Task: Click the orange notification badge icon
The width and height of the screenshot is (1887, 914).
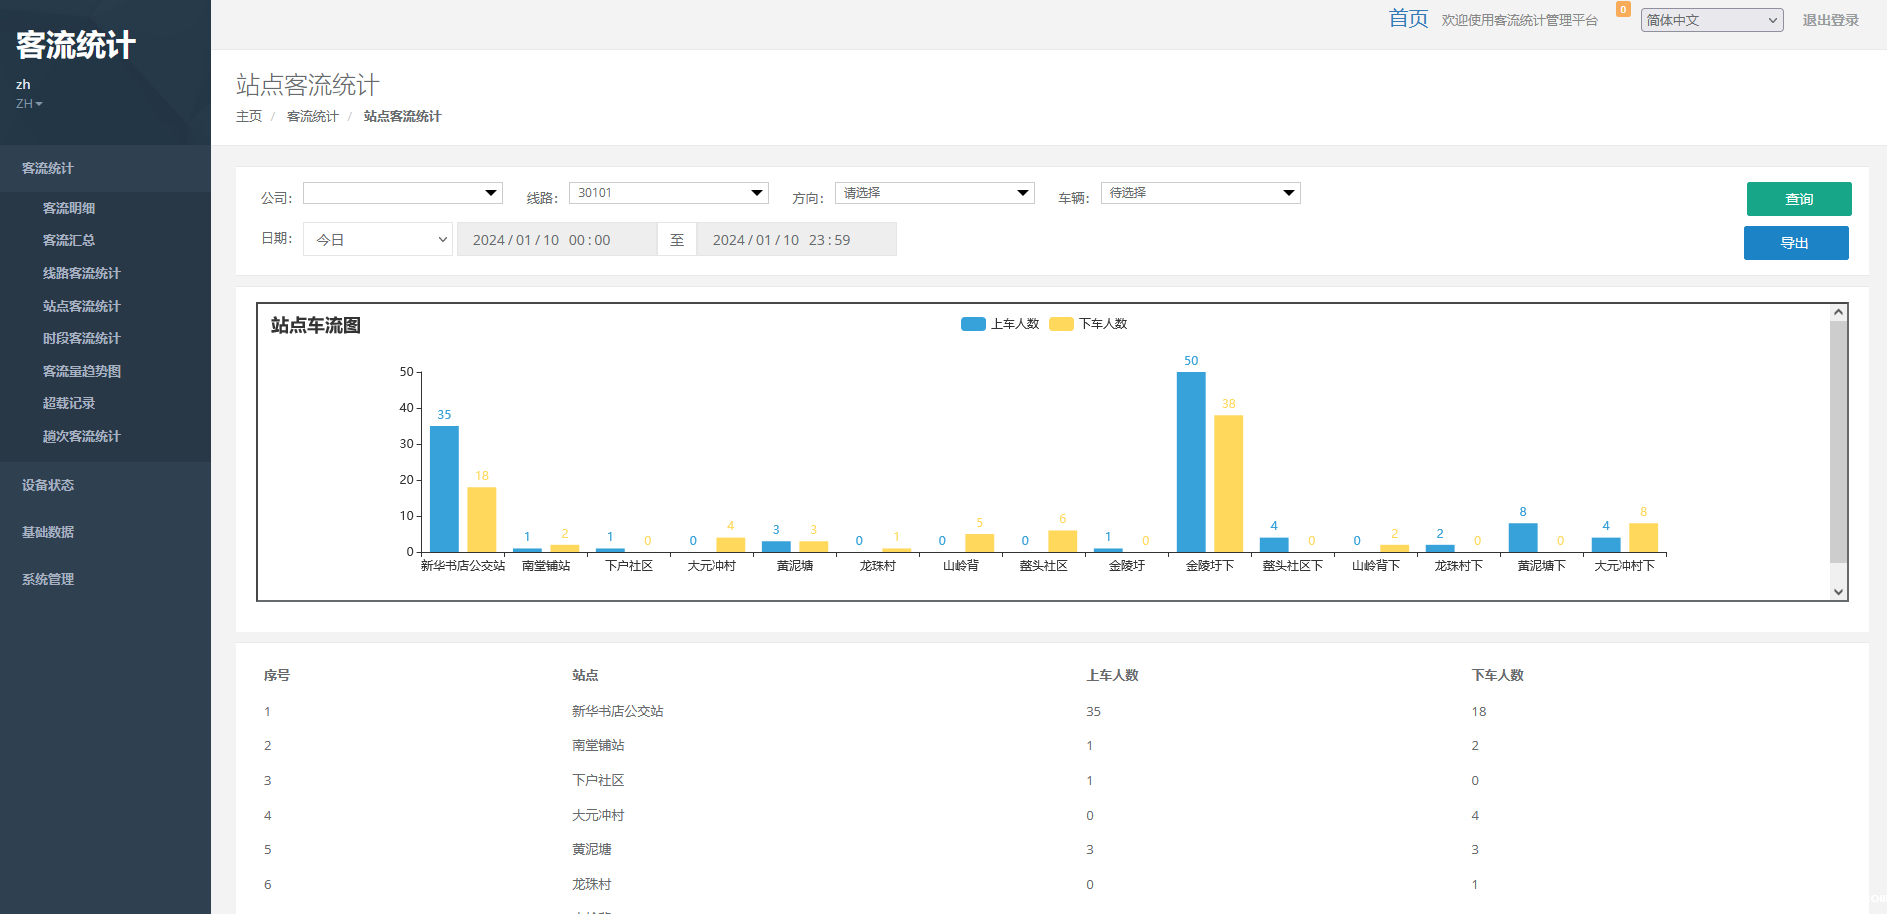Action: [1623, 10]
